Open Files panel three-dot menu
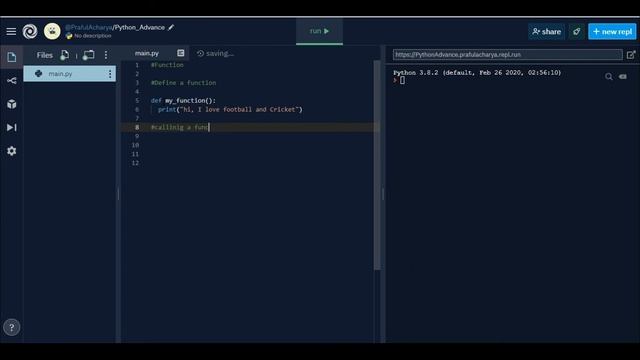 (x=106, y=55)
